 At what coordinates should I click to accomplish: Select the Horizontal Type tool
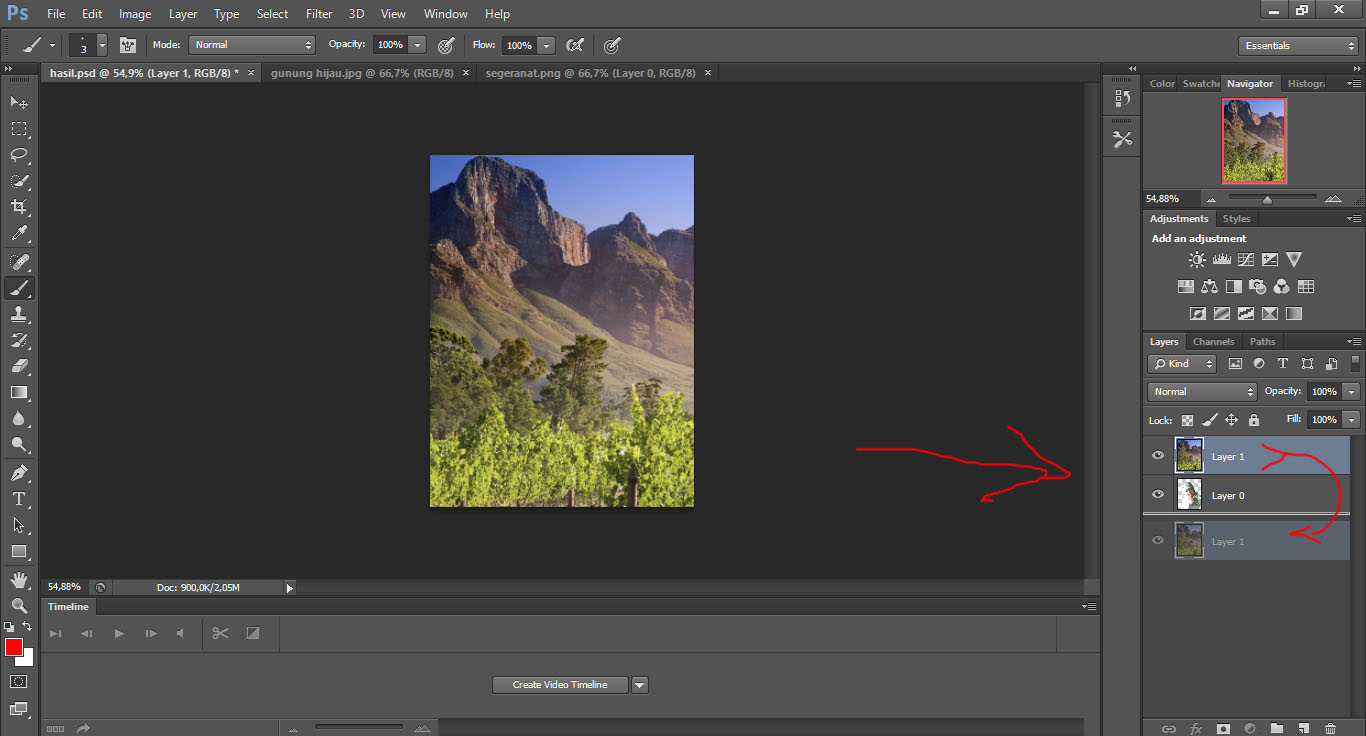(19, 499)
